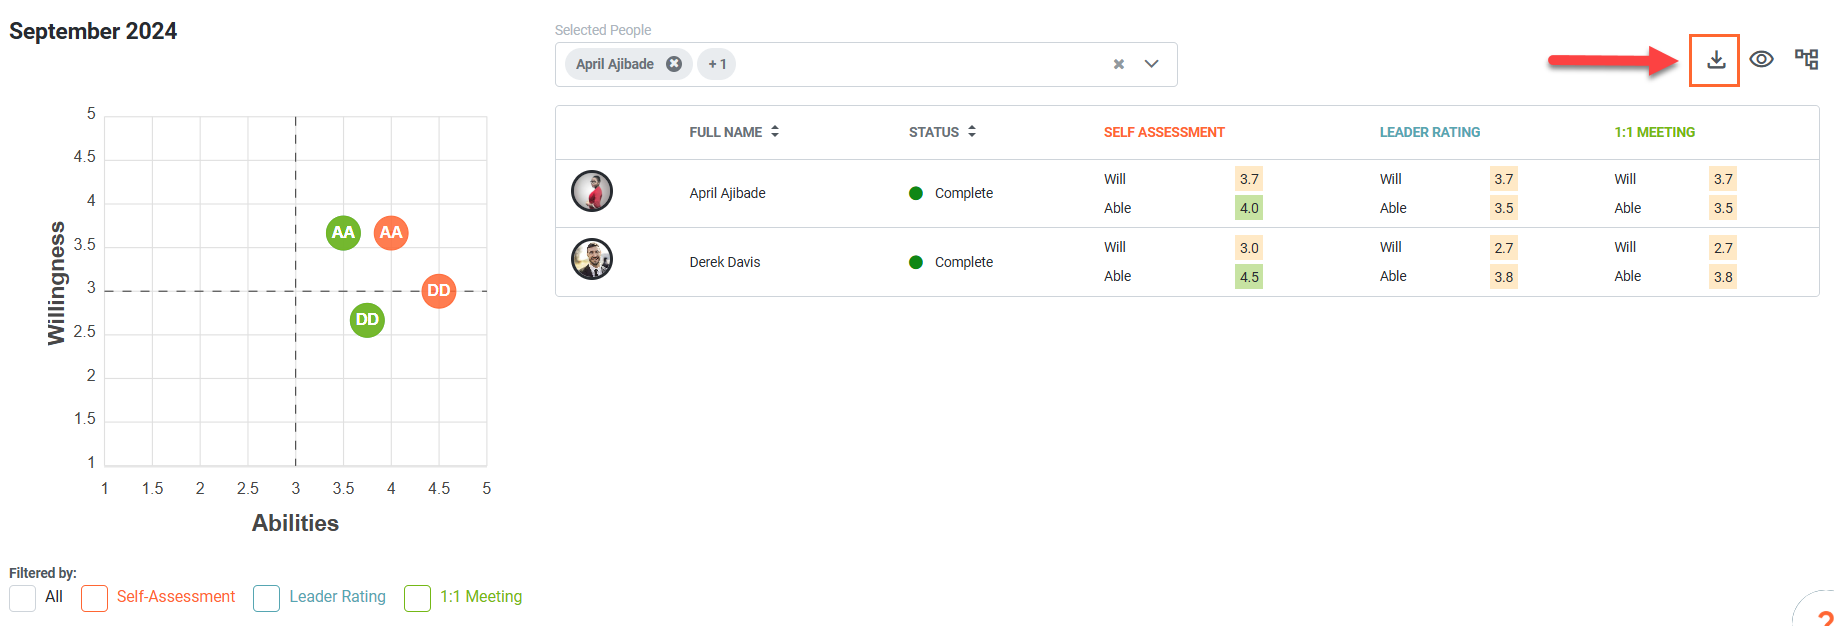The image size is (1834, 626).
Task: Click the September 2024 heading
Action: 93,31
